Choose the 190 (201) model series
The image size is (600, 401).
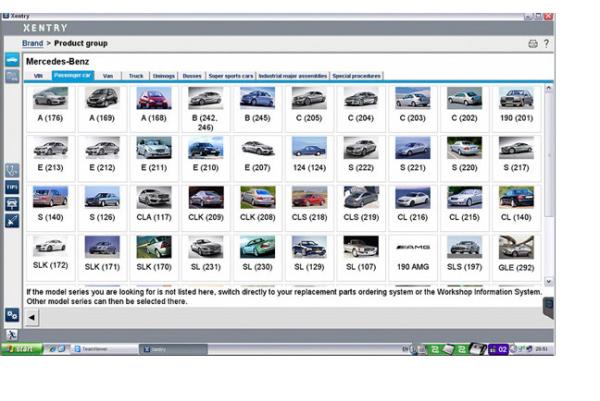pyautogui.click(x=516, y=109)
